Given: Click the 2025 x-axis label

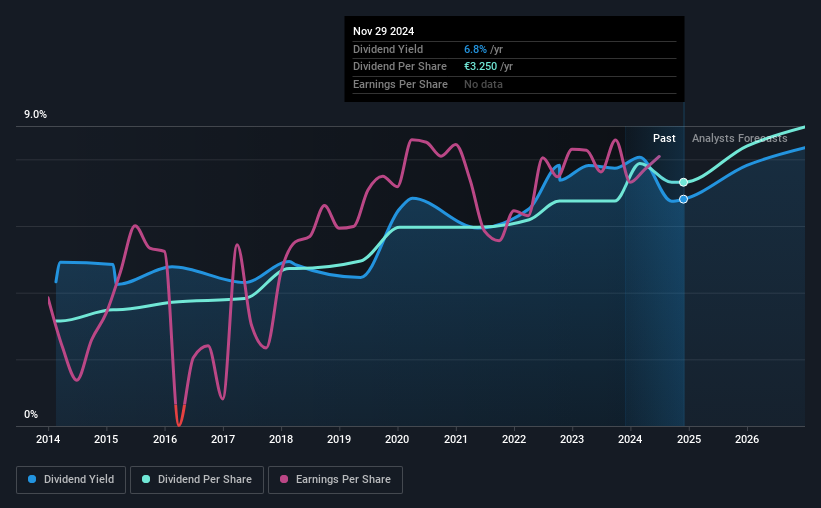Looking at the screenshot, I should (x=689, y=439).
